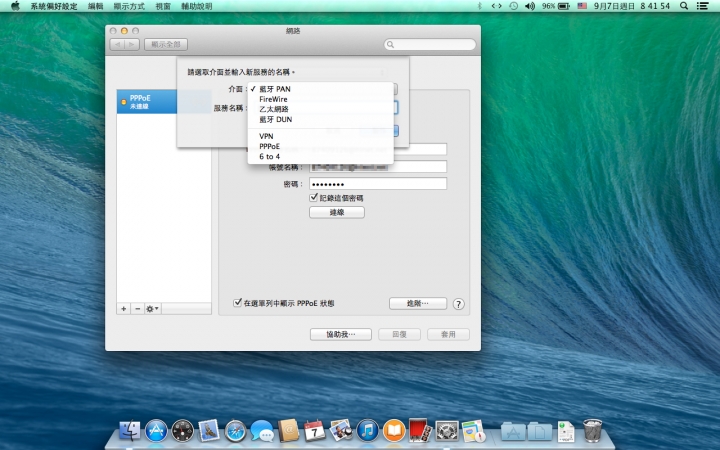The height and width of the screenshot is (450, 720).
Task: Open Notification Center list icon
Action: 702,6
